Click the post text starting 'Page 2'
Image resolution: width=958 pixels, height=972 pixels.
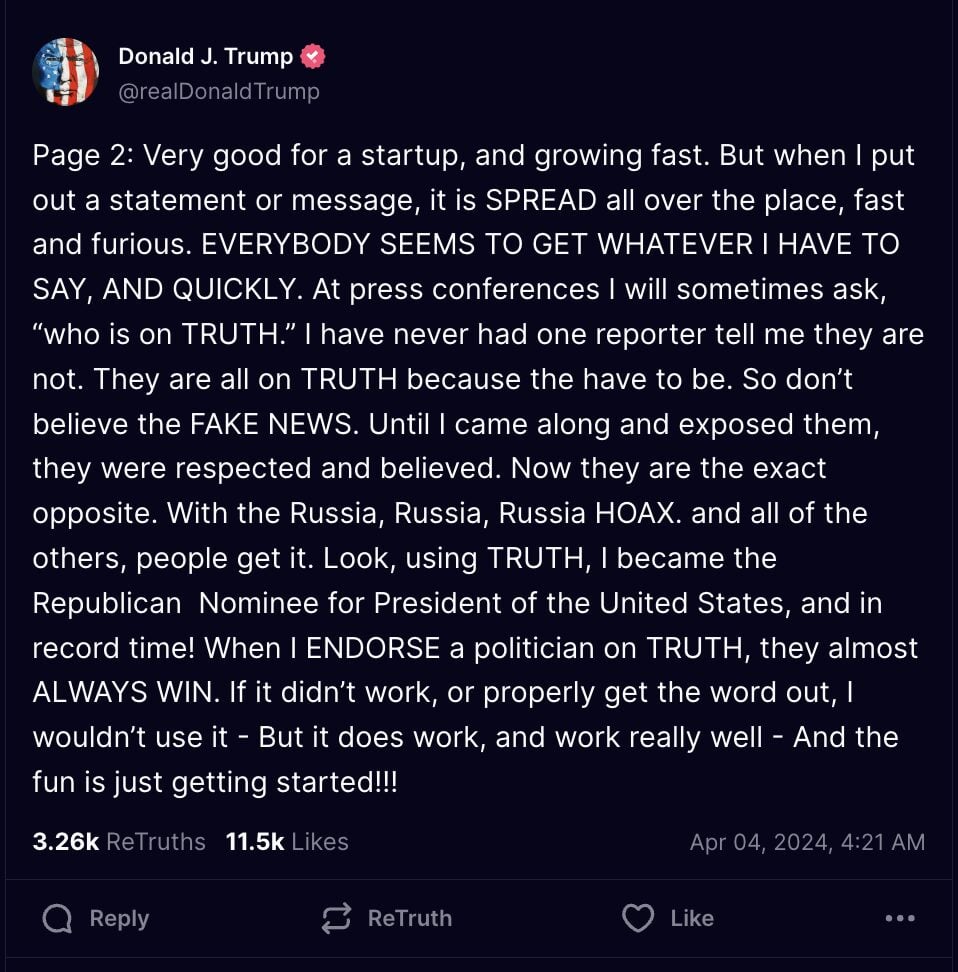478,468
